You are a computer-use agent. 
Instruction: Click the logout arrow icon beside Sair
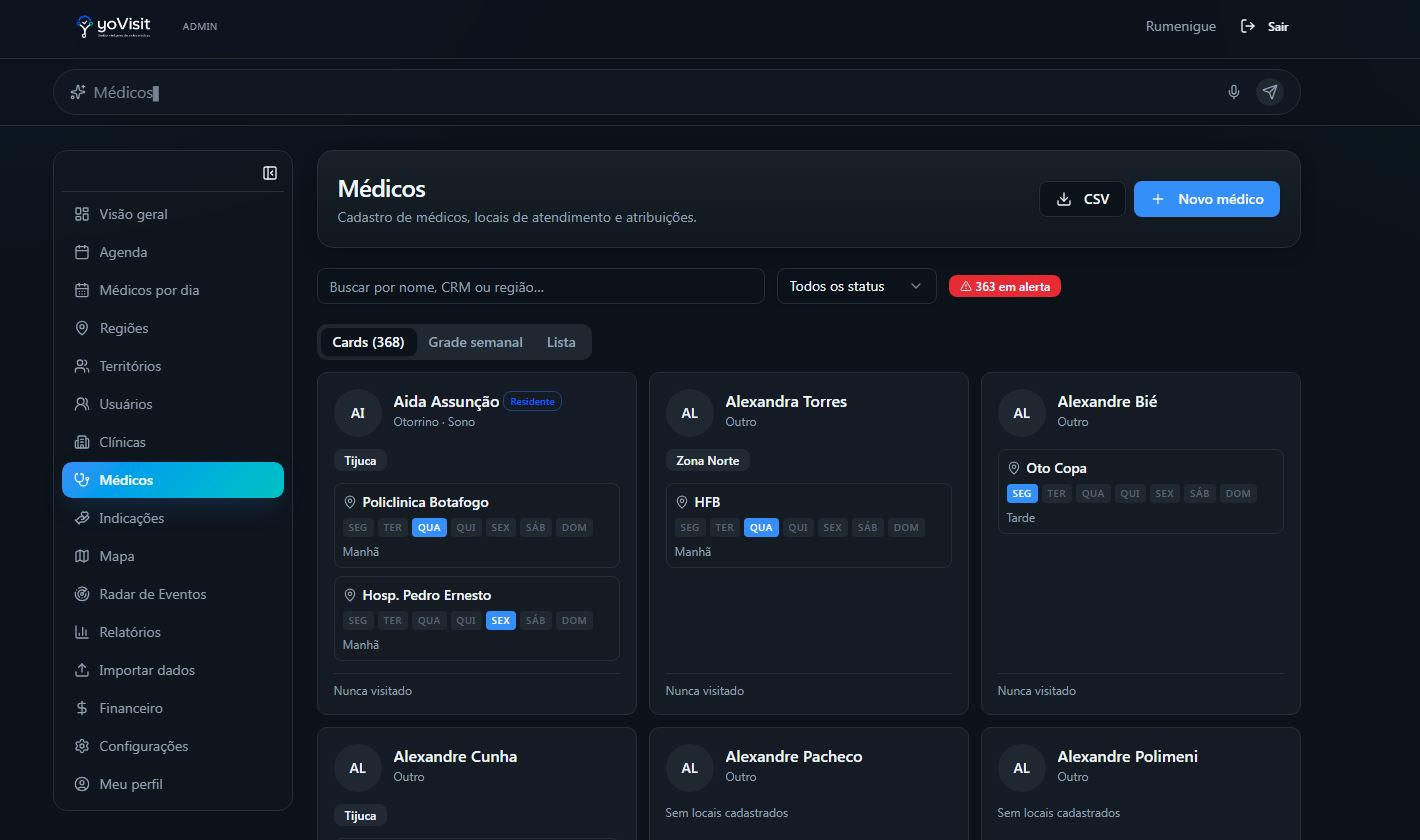[1248, 27]
